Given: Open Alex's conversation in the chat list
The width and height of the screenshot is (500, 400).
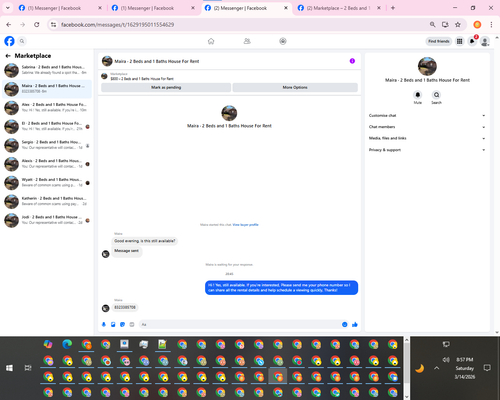Looking at the screenshot, I should pos(47,108).
